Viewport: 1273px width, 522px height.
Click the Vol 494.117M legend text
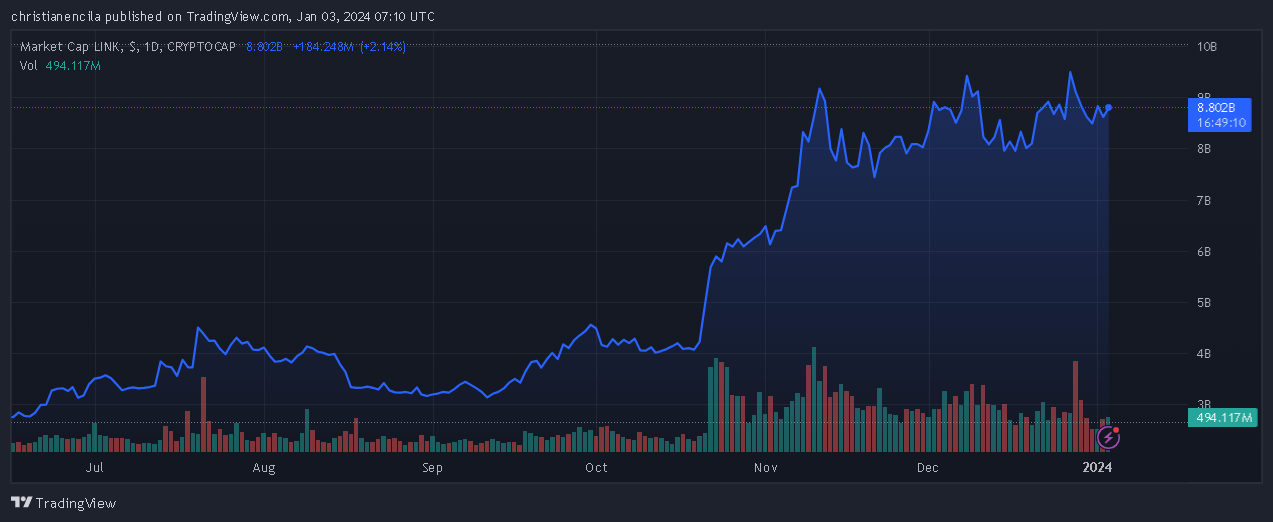point(60,65)
